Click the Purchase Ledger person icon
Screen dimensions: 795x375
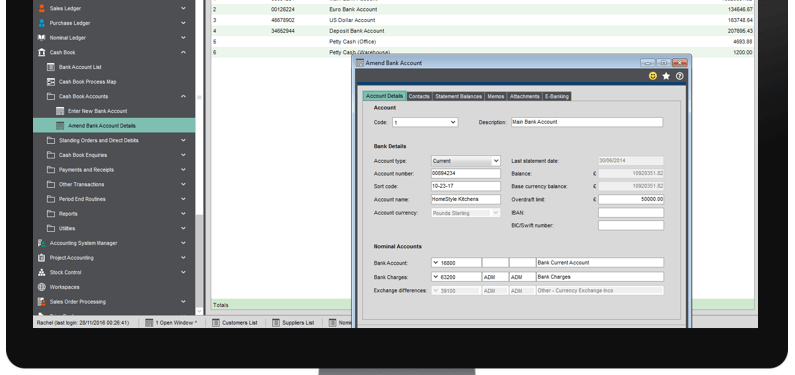pos(42,23)
